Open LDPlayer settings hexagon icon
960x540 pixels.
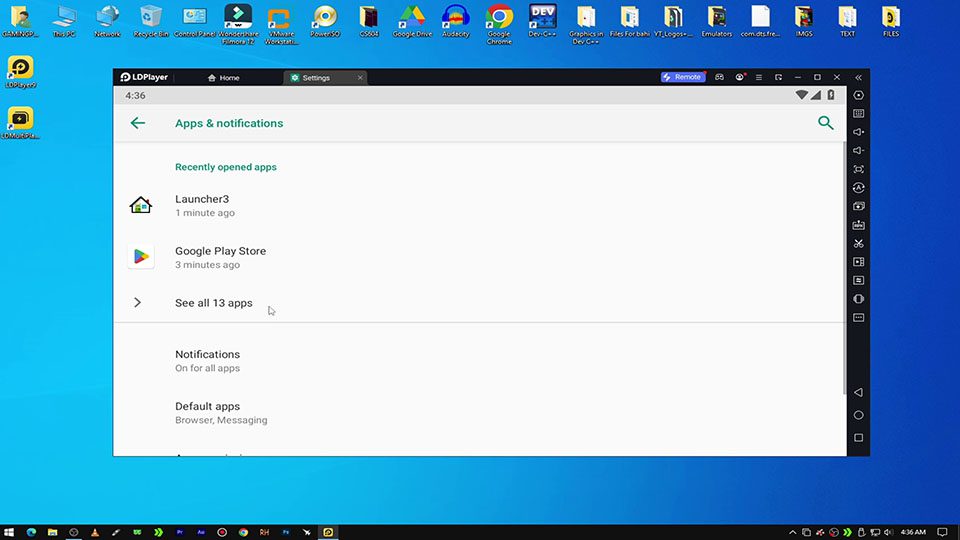(x=858, y=95)
